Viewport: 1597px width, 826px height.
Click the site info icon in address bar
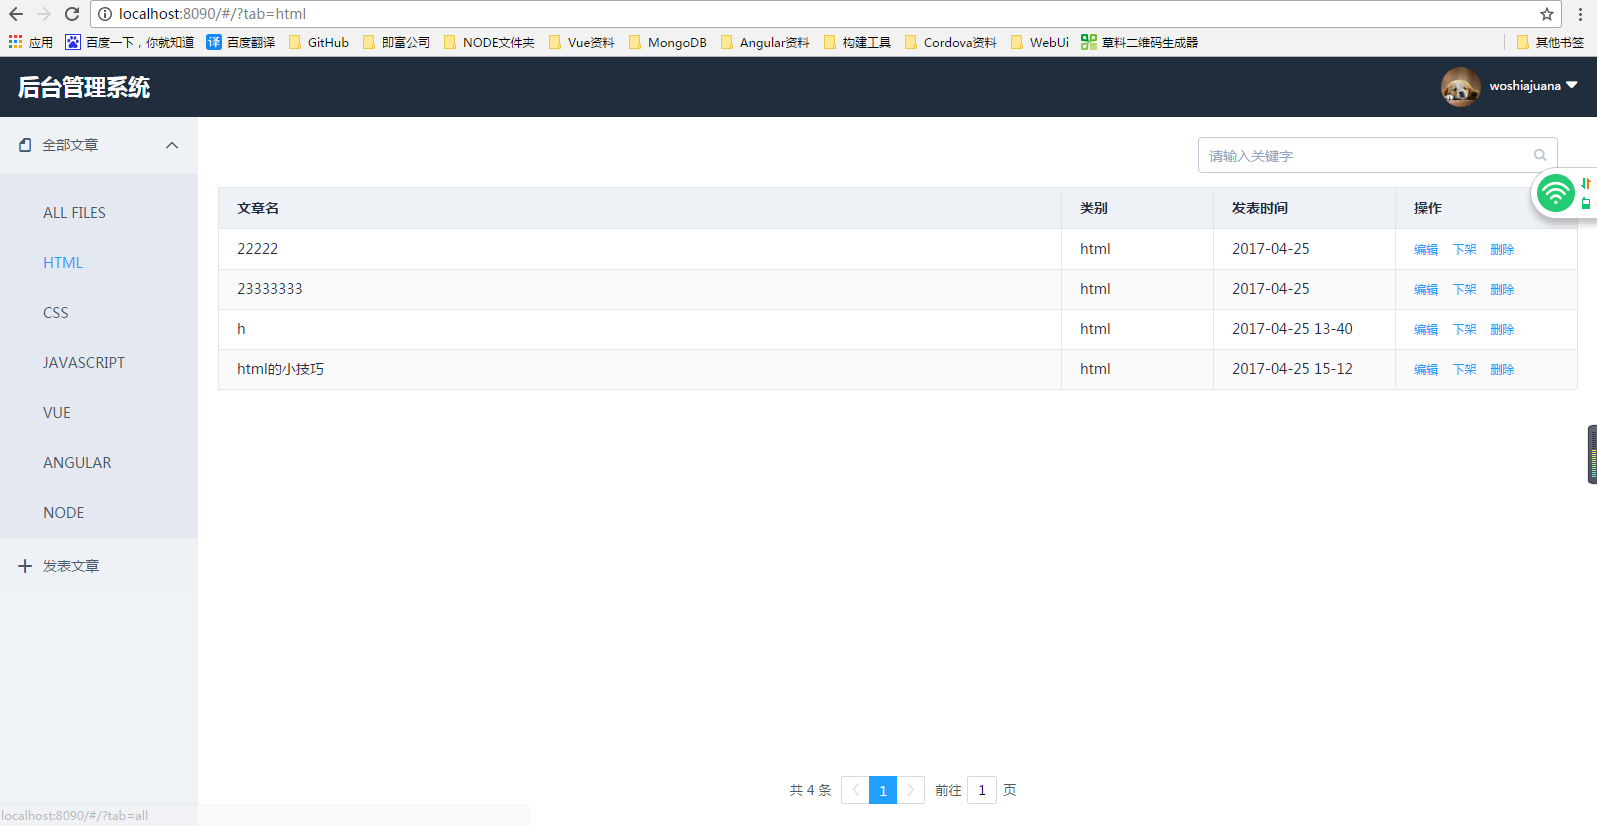(x=105, y=14)
